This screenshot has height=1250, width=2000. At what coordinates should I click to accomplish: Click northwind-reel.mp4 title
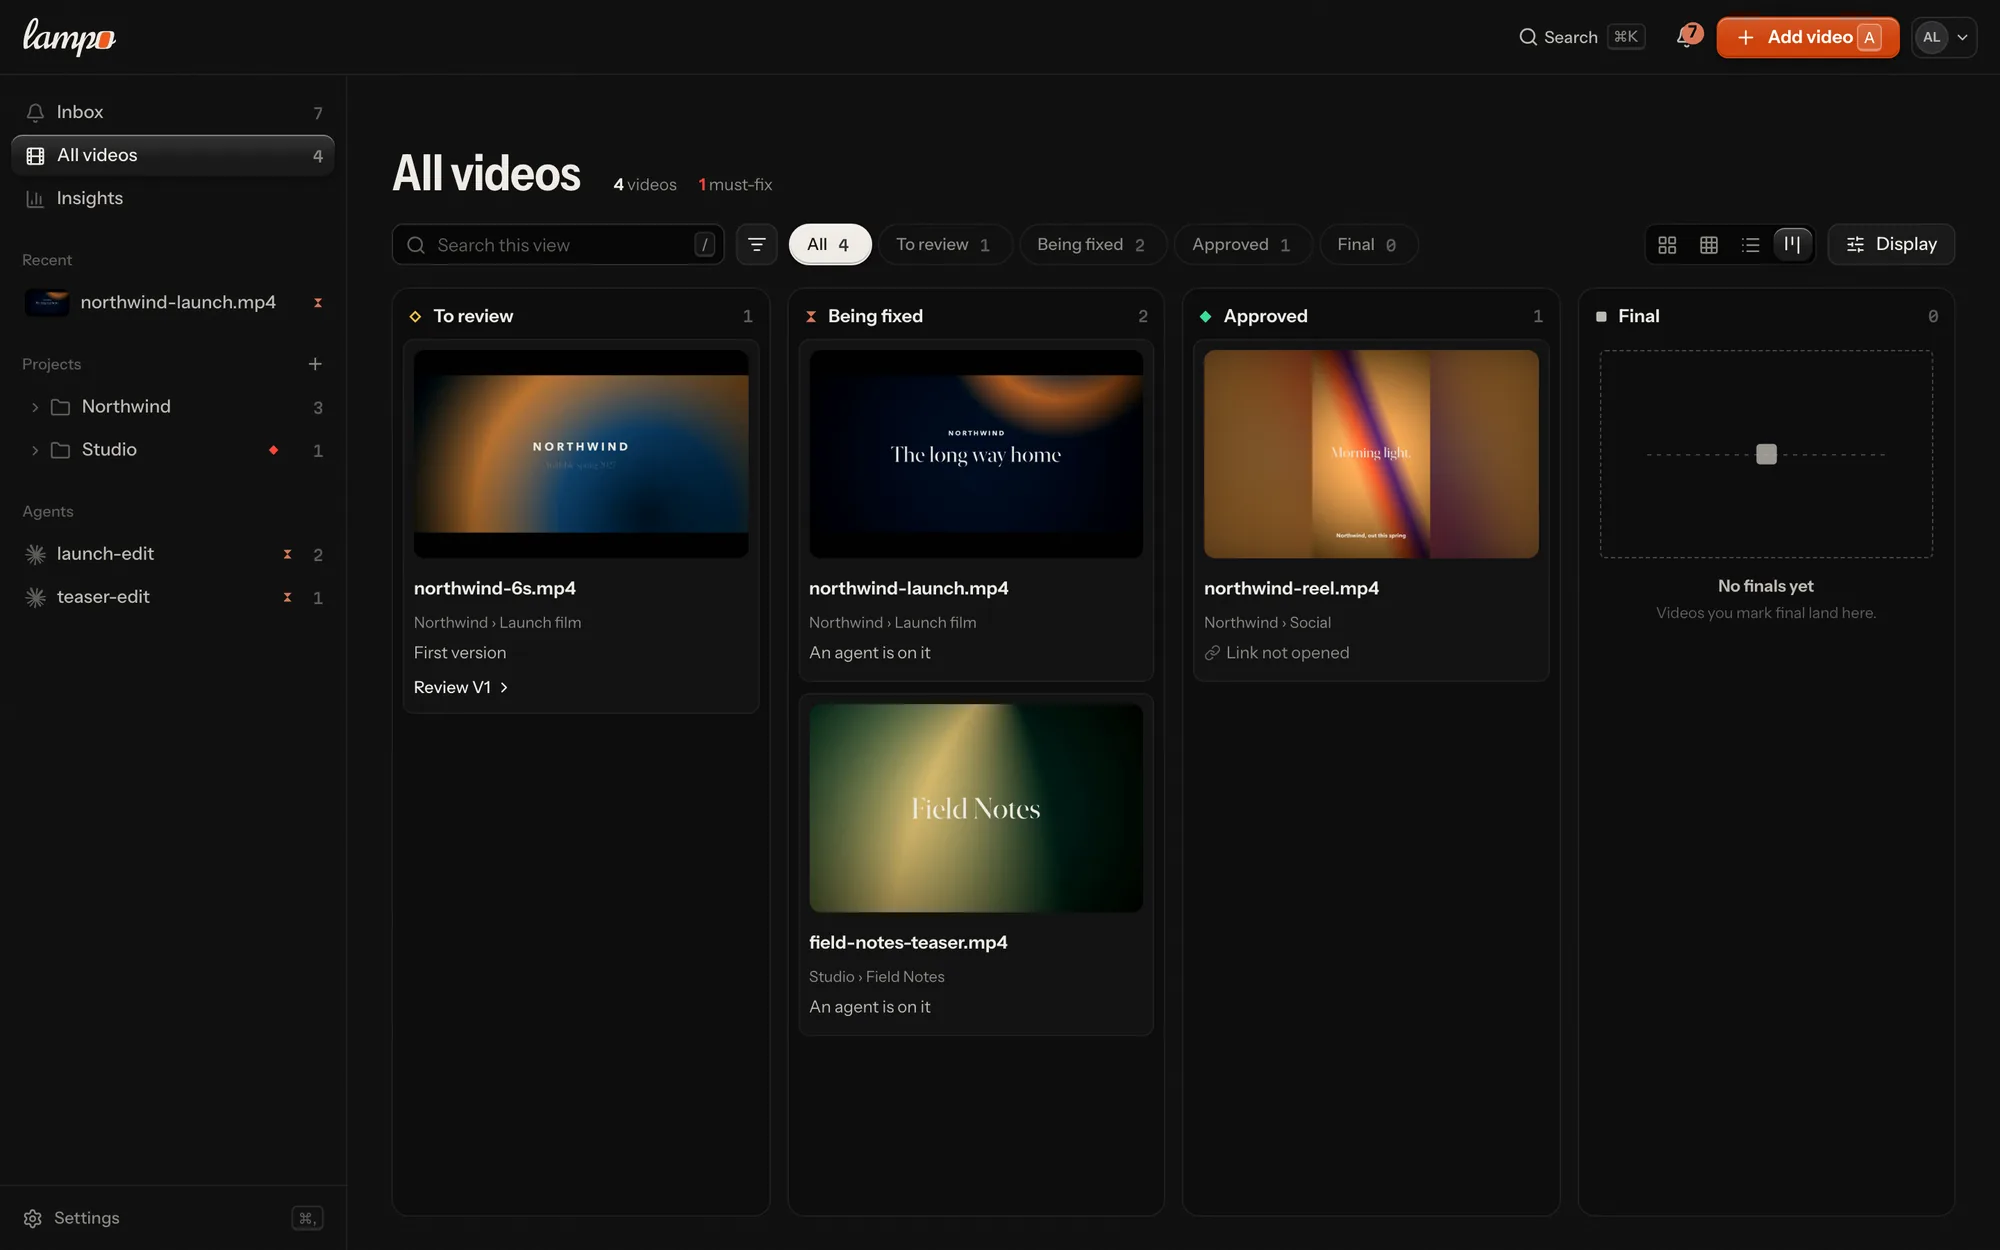click(x=1291, y=588)
